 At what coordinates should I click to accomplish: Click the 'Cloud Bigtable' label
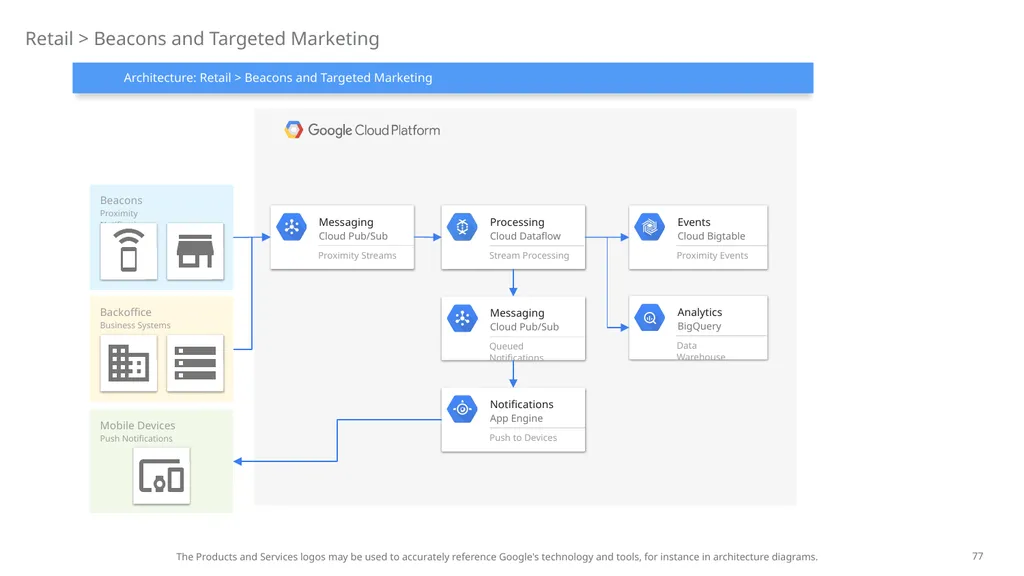tap(711, 236)
